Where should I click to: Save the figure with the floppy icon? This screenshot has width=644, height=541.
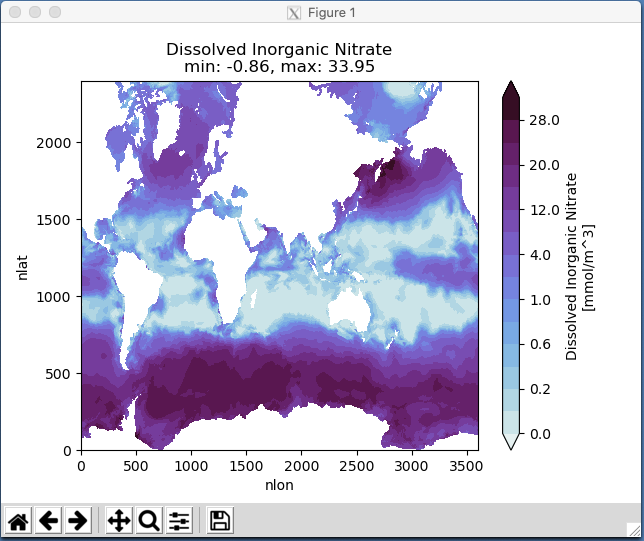[220, 520]
